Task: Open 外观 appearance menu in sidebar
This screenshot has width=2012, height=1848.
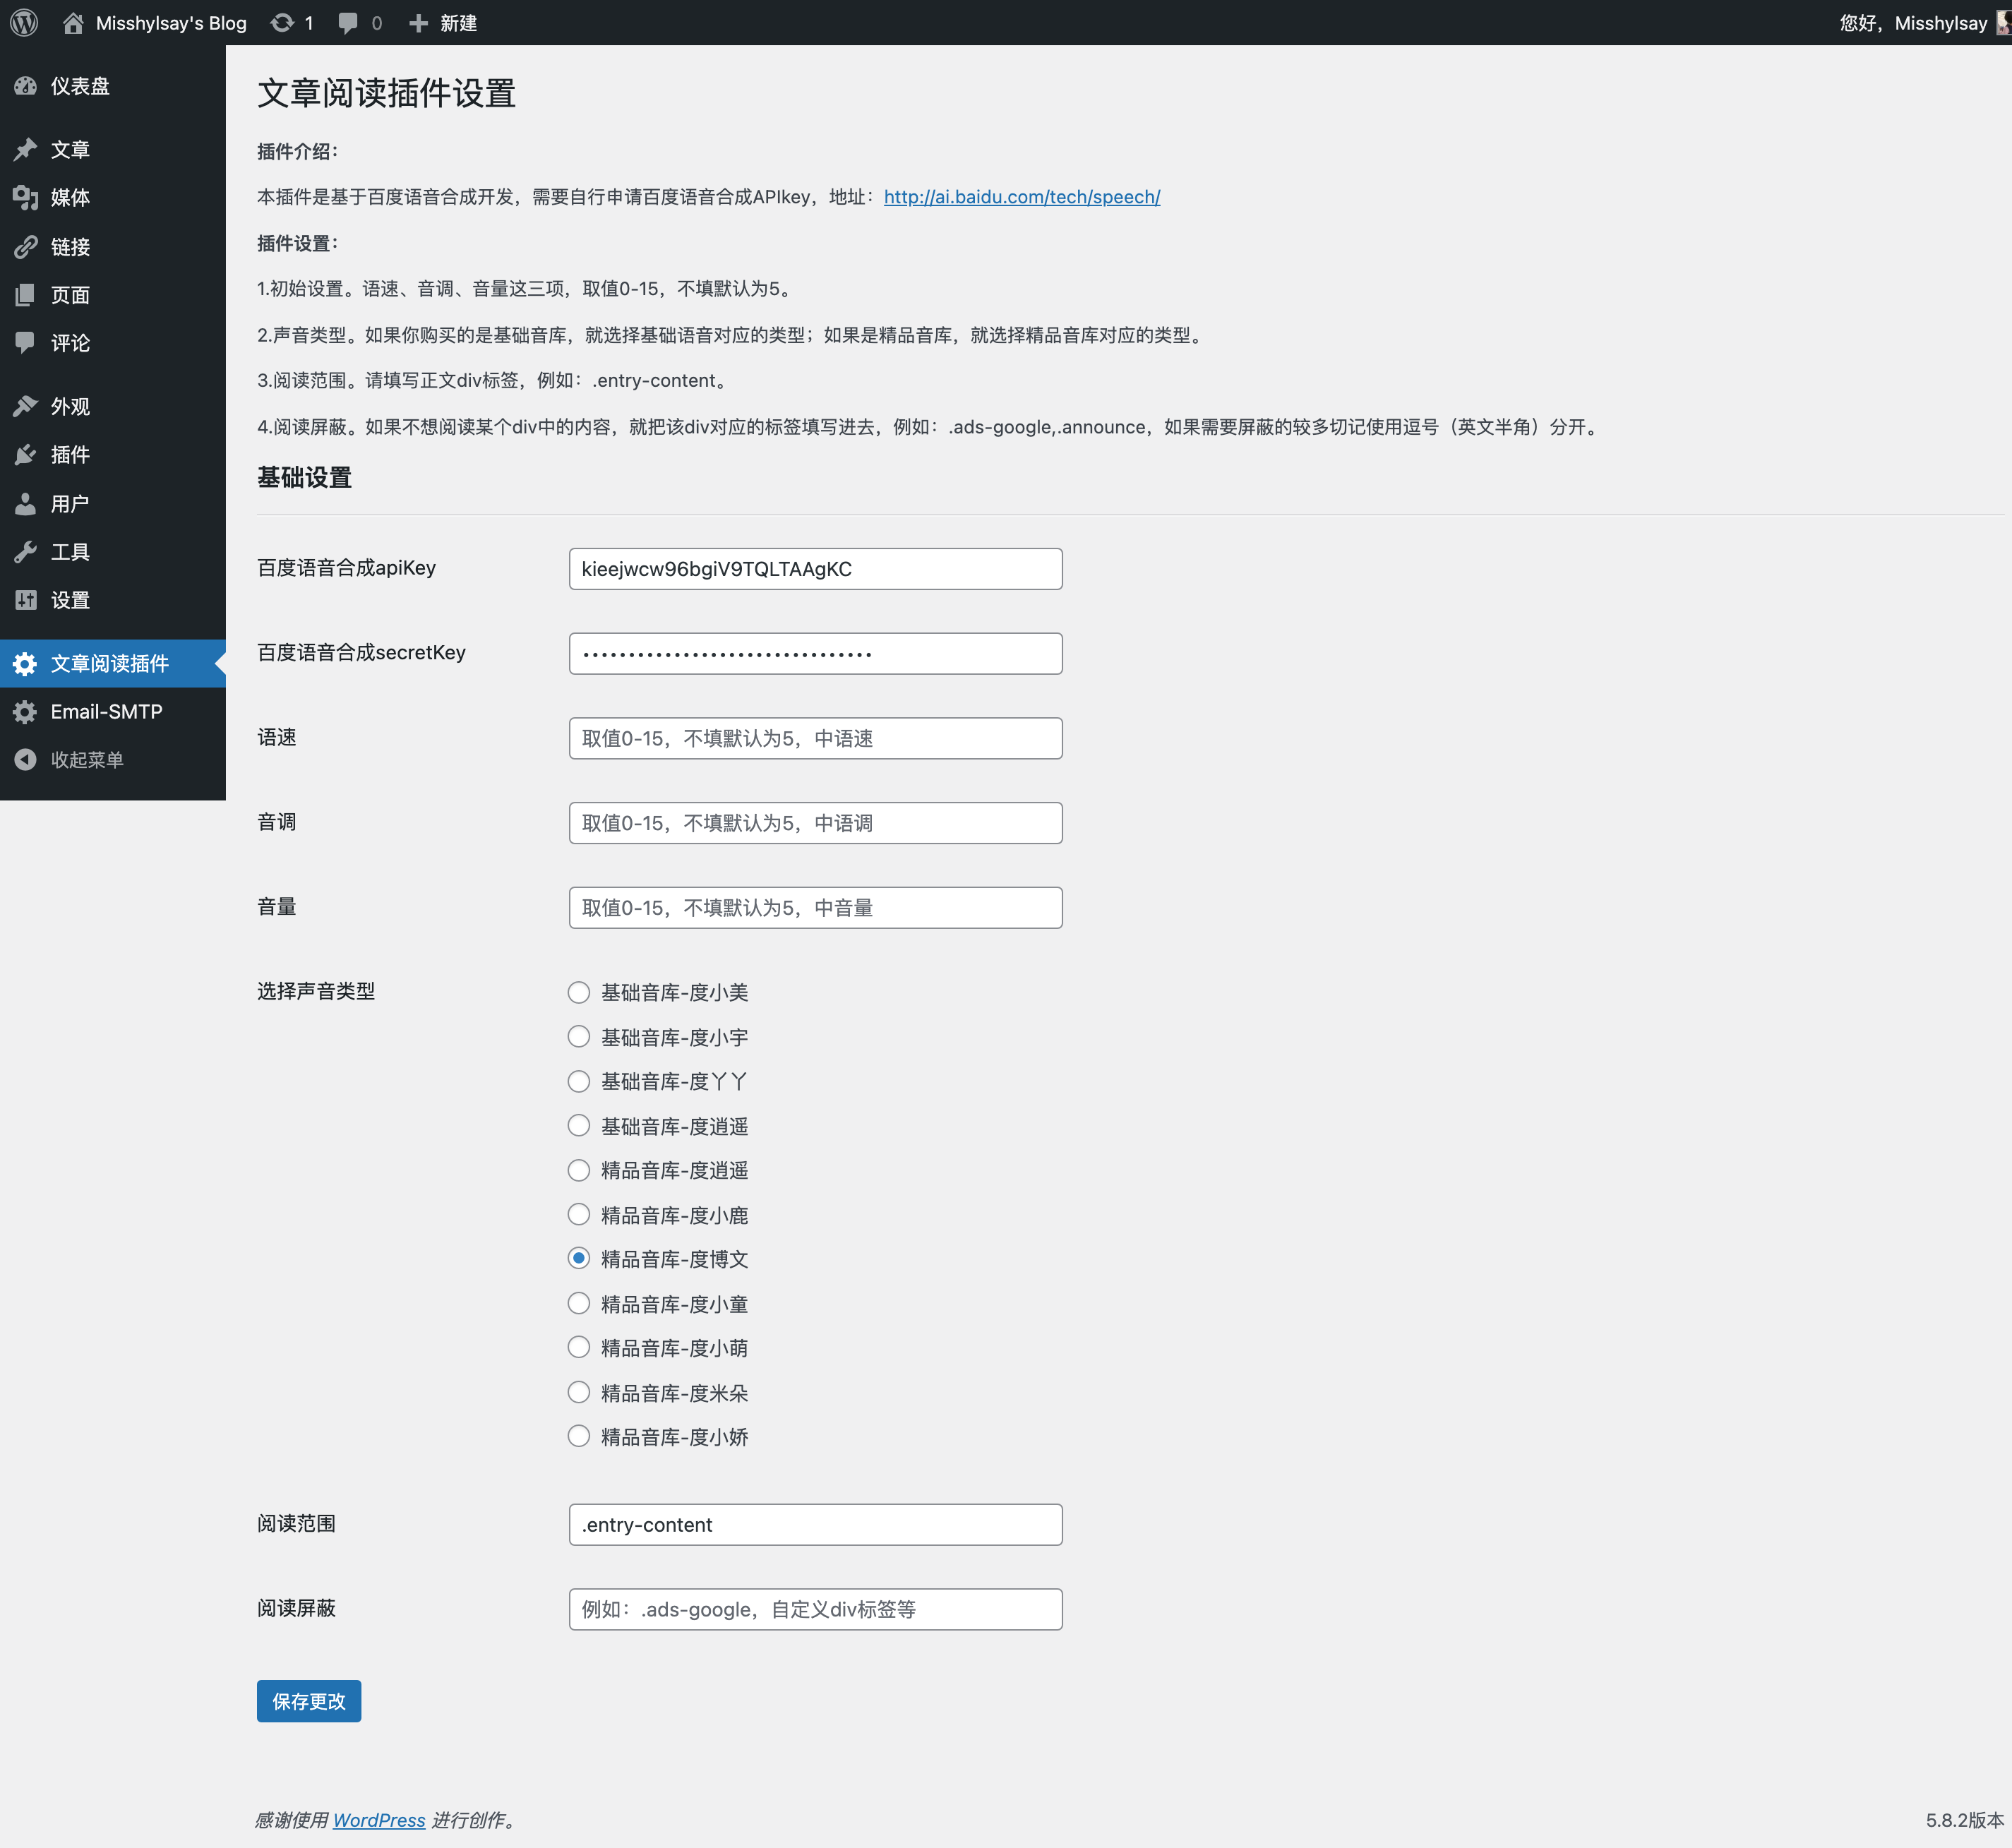Action: tap(70, 406)
